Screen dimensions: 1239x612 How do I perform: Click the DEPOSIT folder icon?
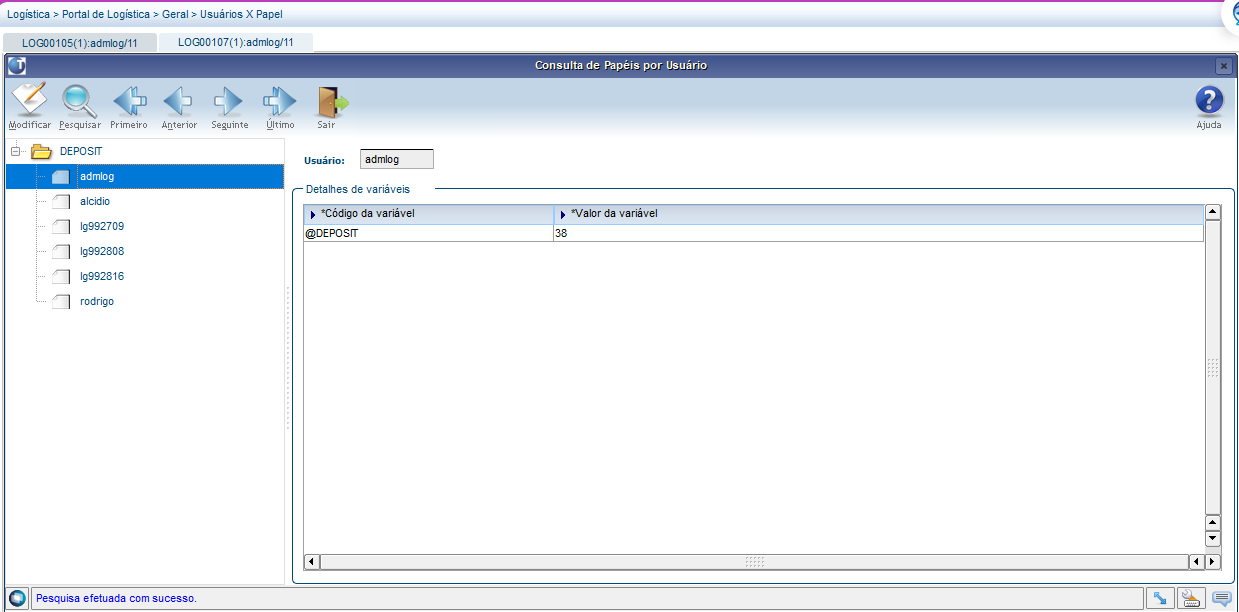click(x=41, y=152)
